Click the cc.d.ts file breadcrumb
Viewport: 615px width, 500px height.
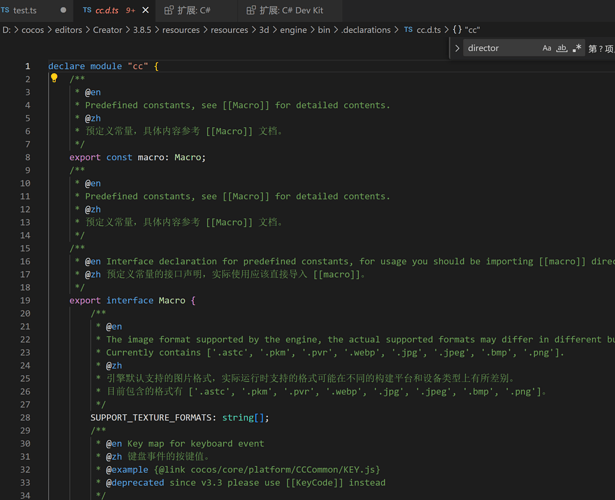428,30
